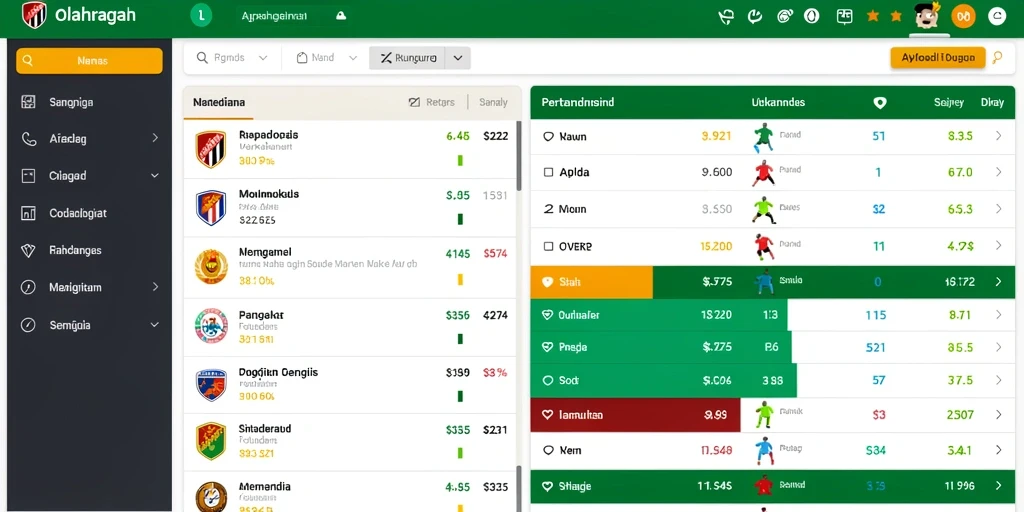This screenshot has height=512, width=1024.
Task: Switch to the Nanediana tab
Action: 219,103
